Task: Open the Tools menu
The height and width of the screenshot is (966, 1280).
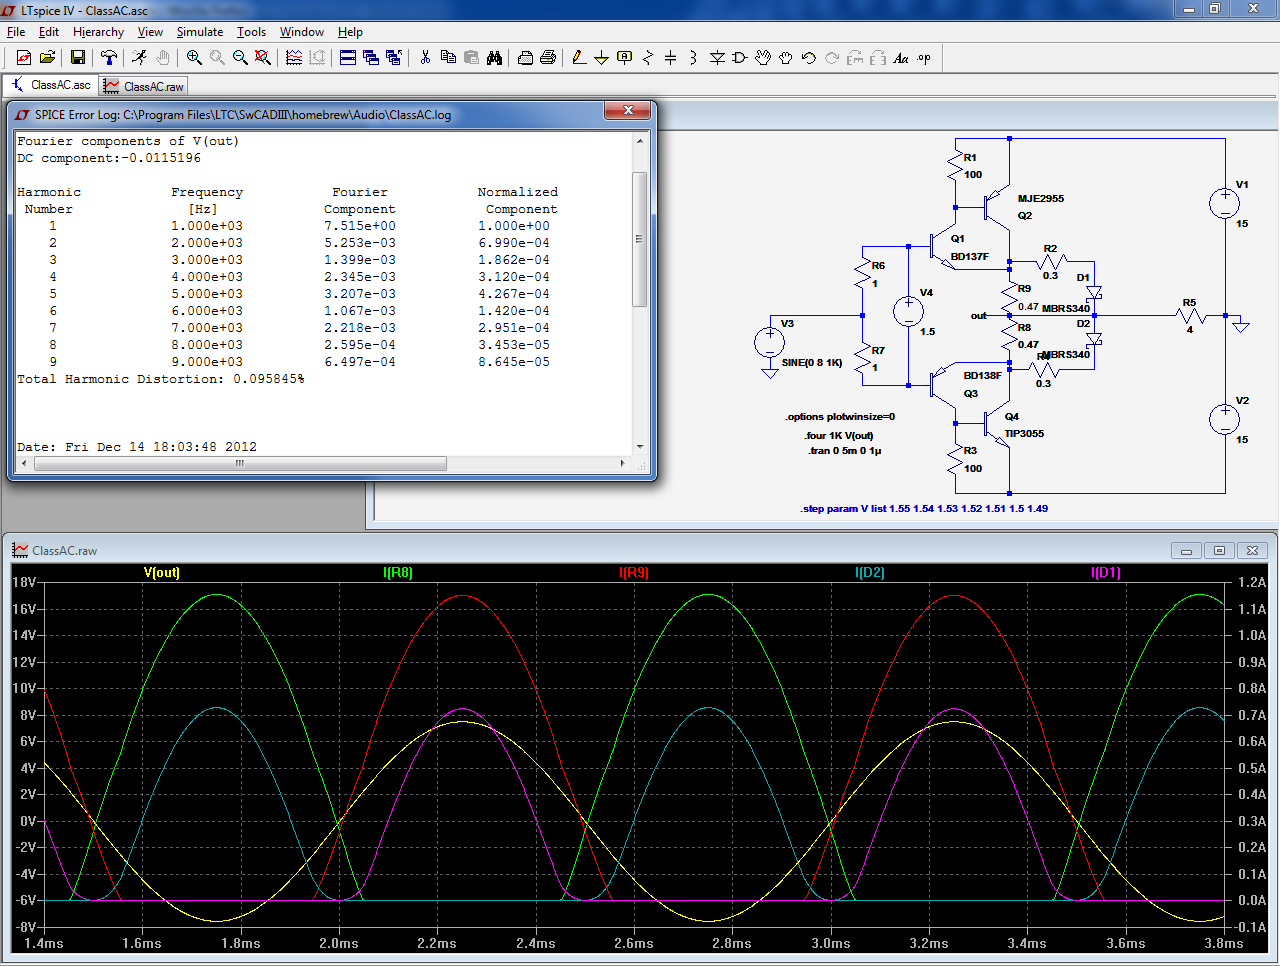Action: [x=251, y=32]
